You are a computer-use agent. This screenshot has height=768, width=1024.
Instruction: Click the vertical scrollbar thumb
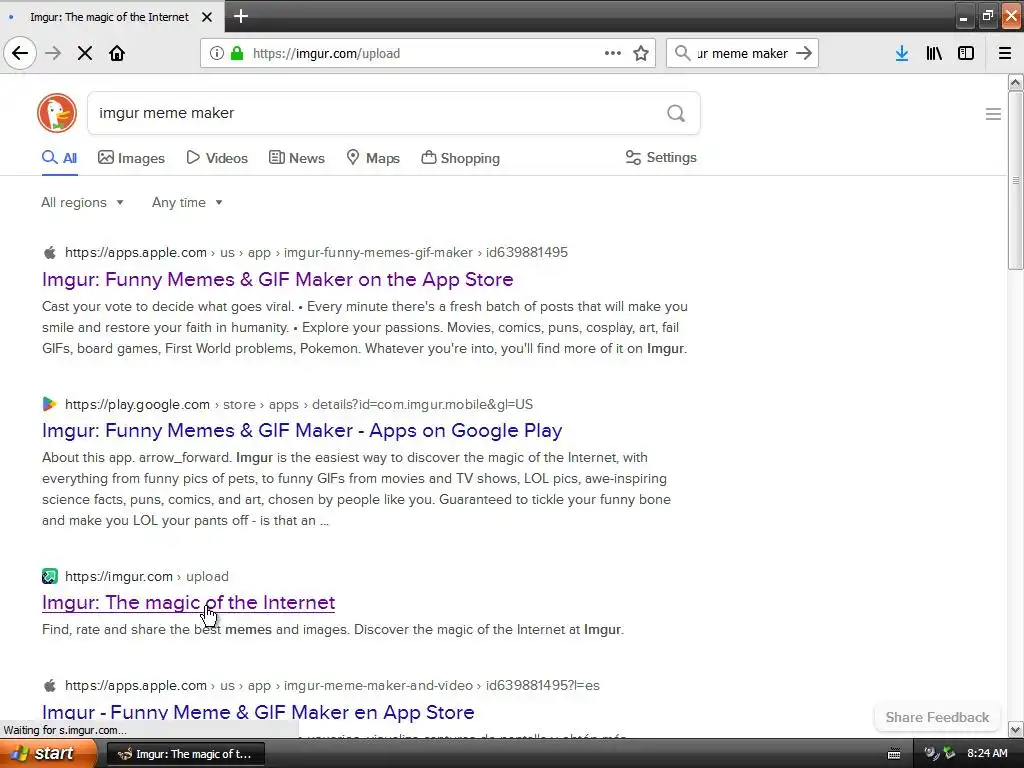click(1016, 180)
